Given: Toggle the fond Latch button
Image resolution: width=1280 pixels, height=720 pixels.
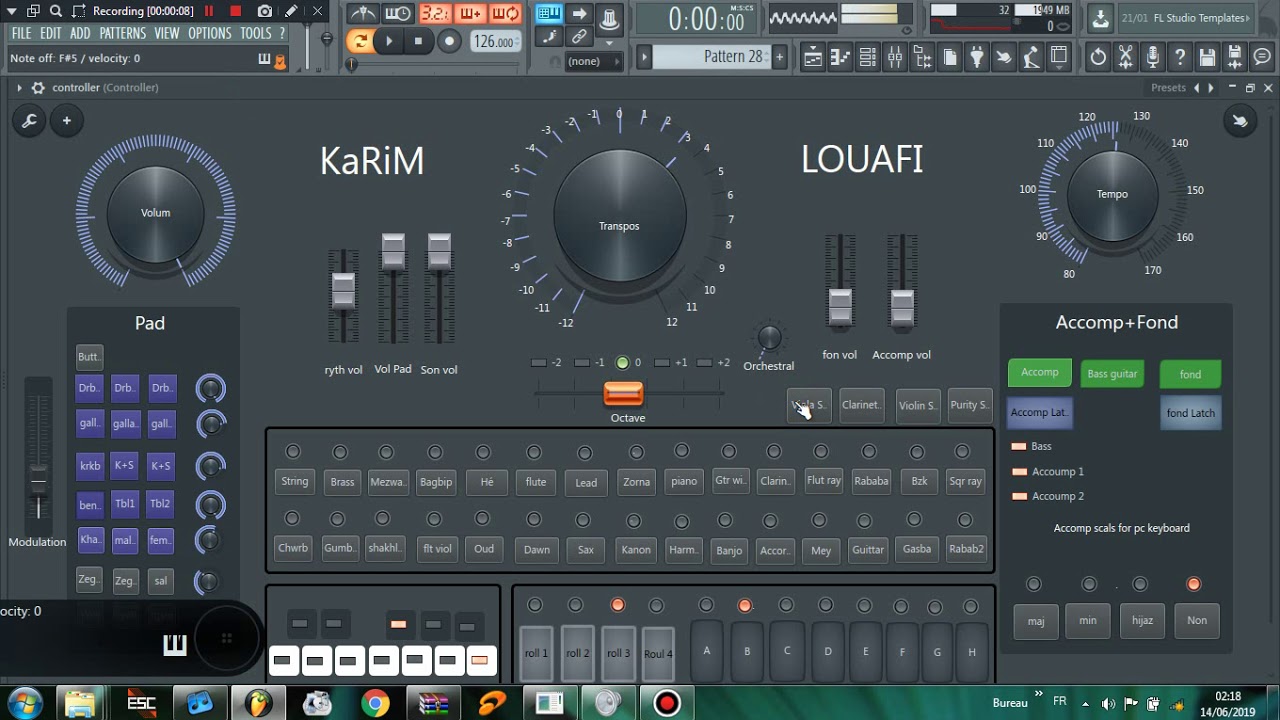Looking at the screenshot, I should coord(1191,413).
